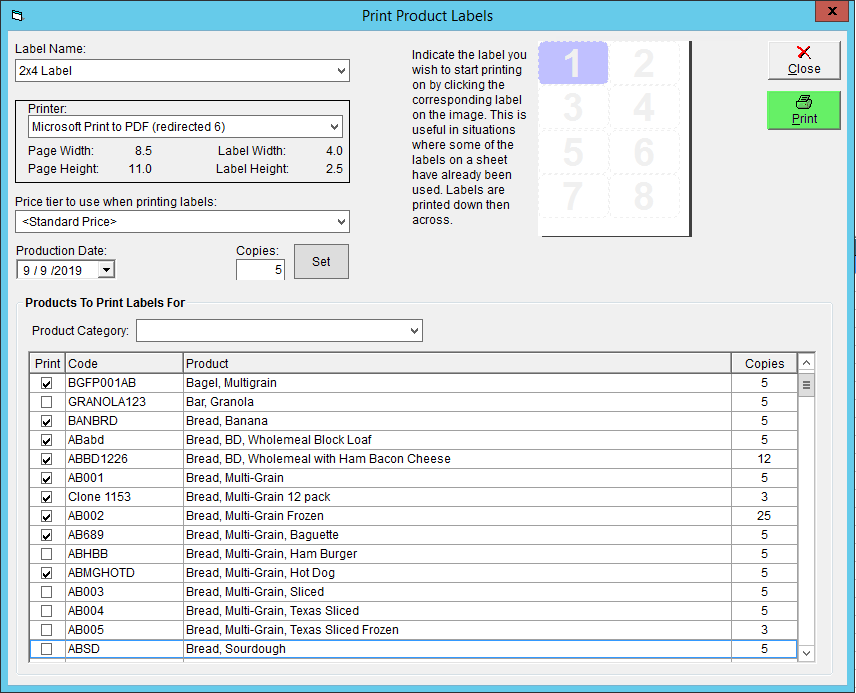Viewport: 856px width, 693px height.
Task: Click the code cell ABMGHOTD
Action: coord(124,573)
